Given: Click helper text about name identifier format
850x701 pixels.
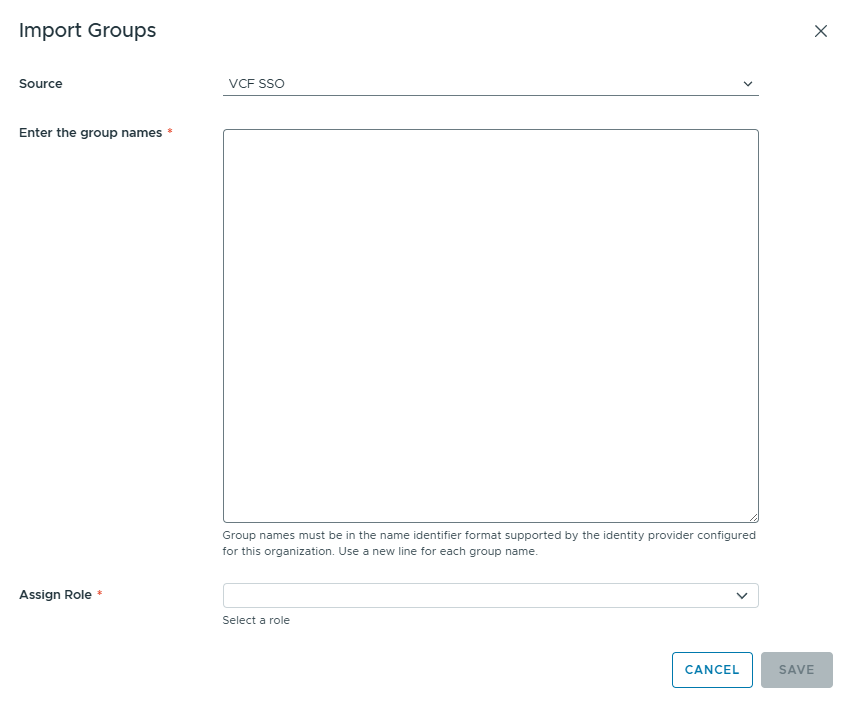Looking at the screenshot, I should pyautogui.click(x=489, y=535).
